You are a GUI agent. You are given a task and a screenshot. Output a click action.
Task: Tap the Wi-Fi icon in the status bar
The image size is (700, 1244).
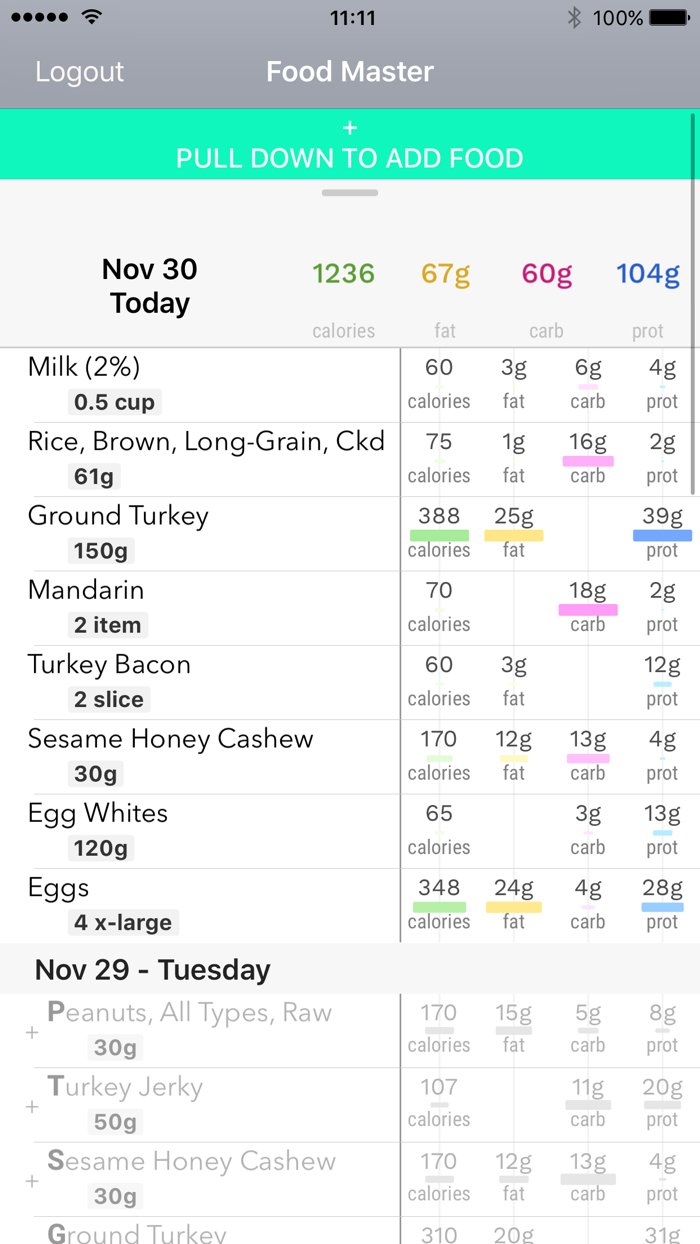coord(89,16)
